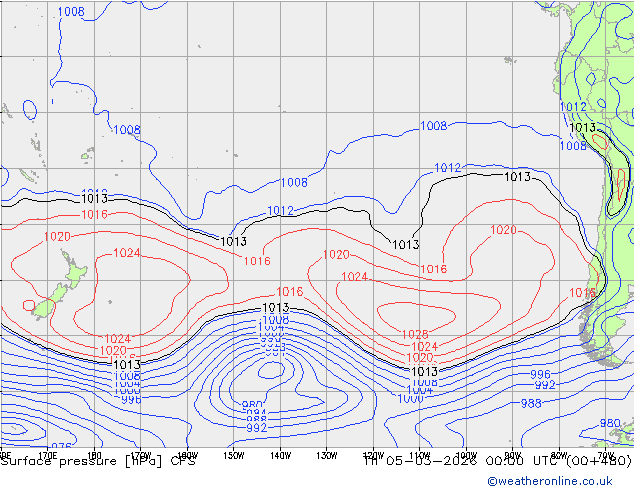This screenshot has width=634, height=490.
Task: Click the 90W longitude axis label
Action: 513,455
